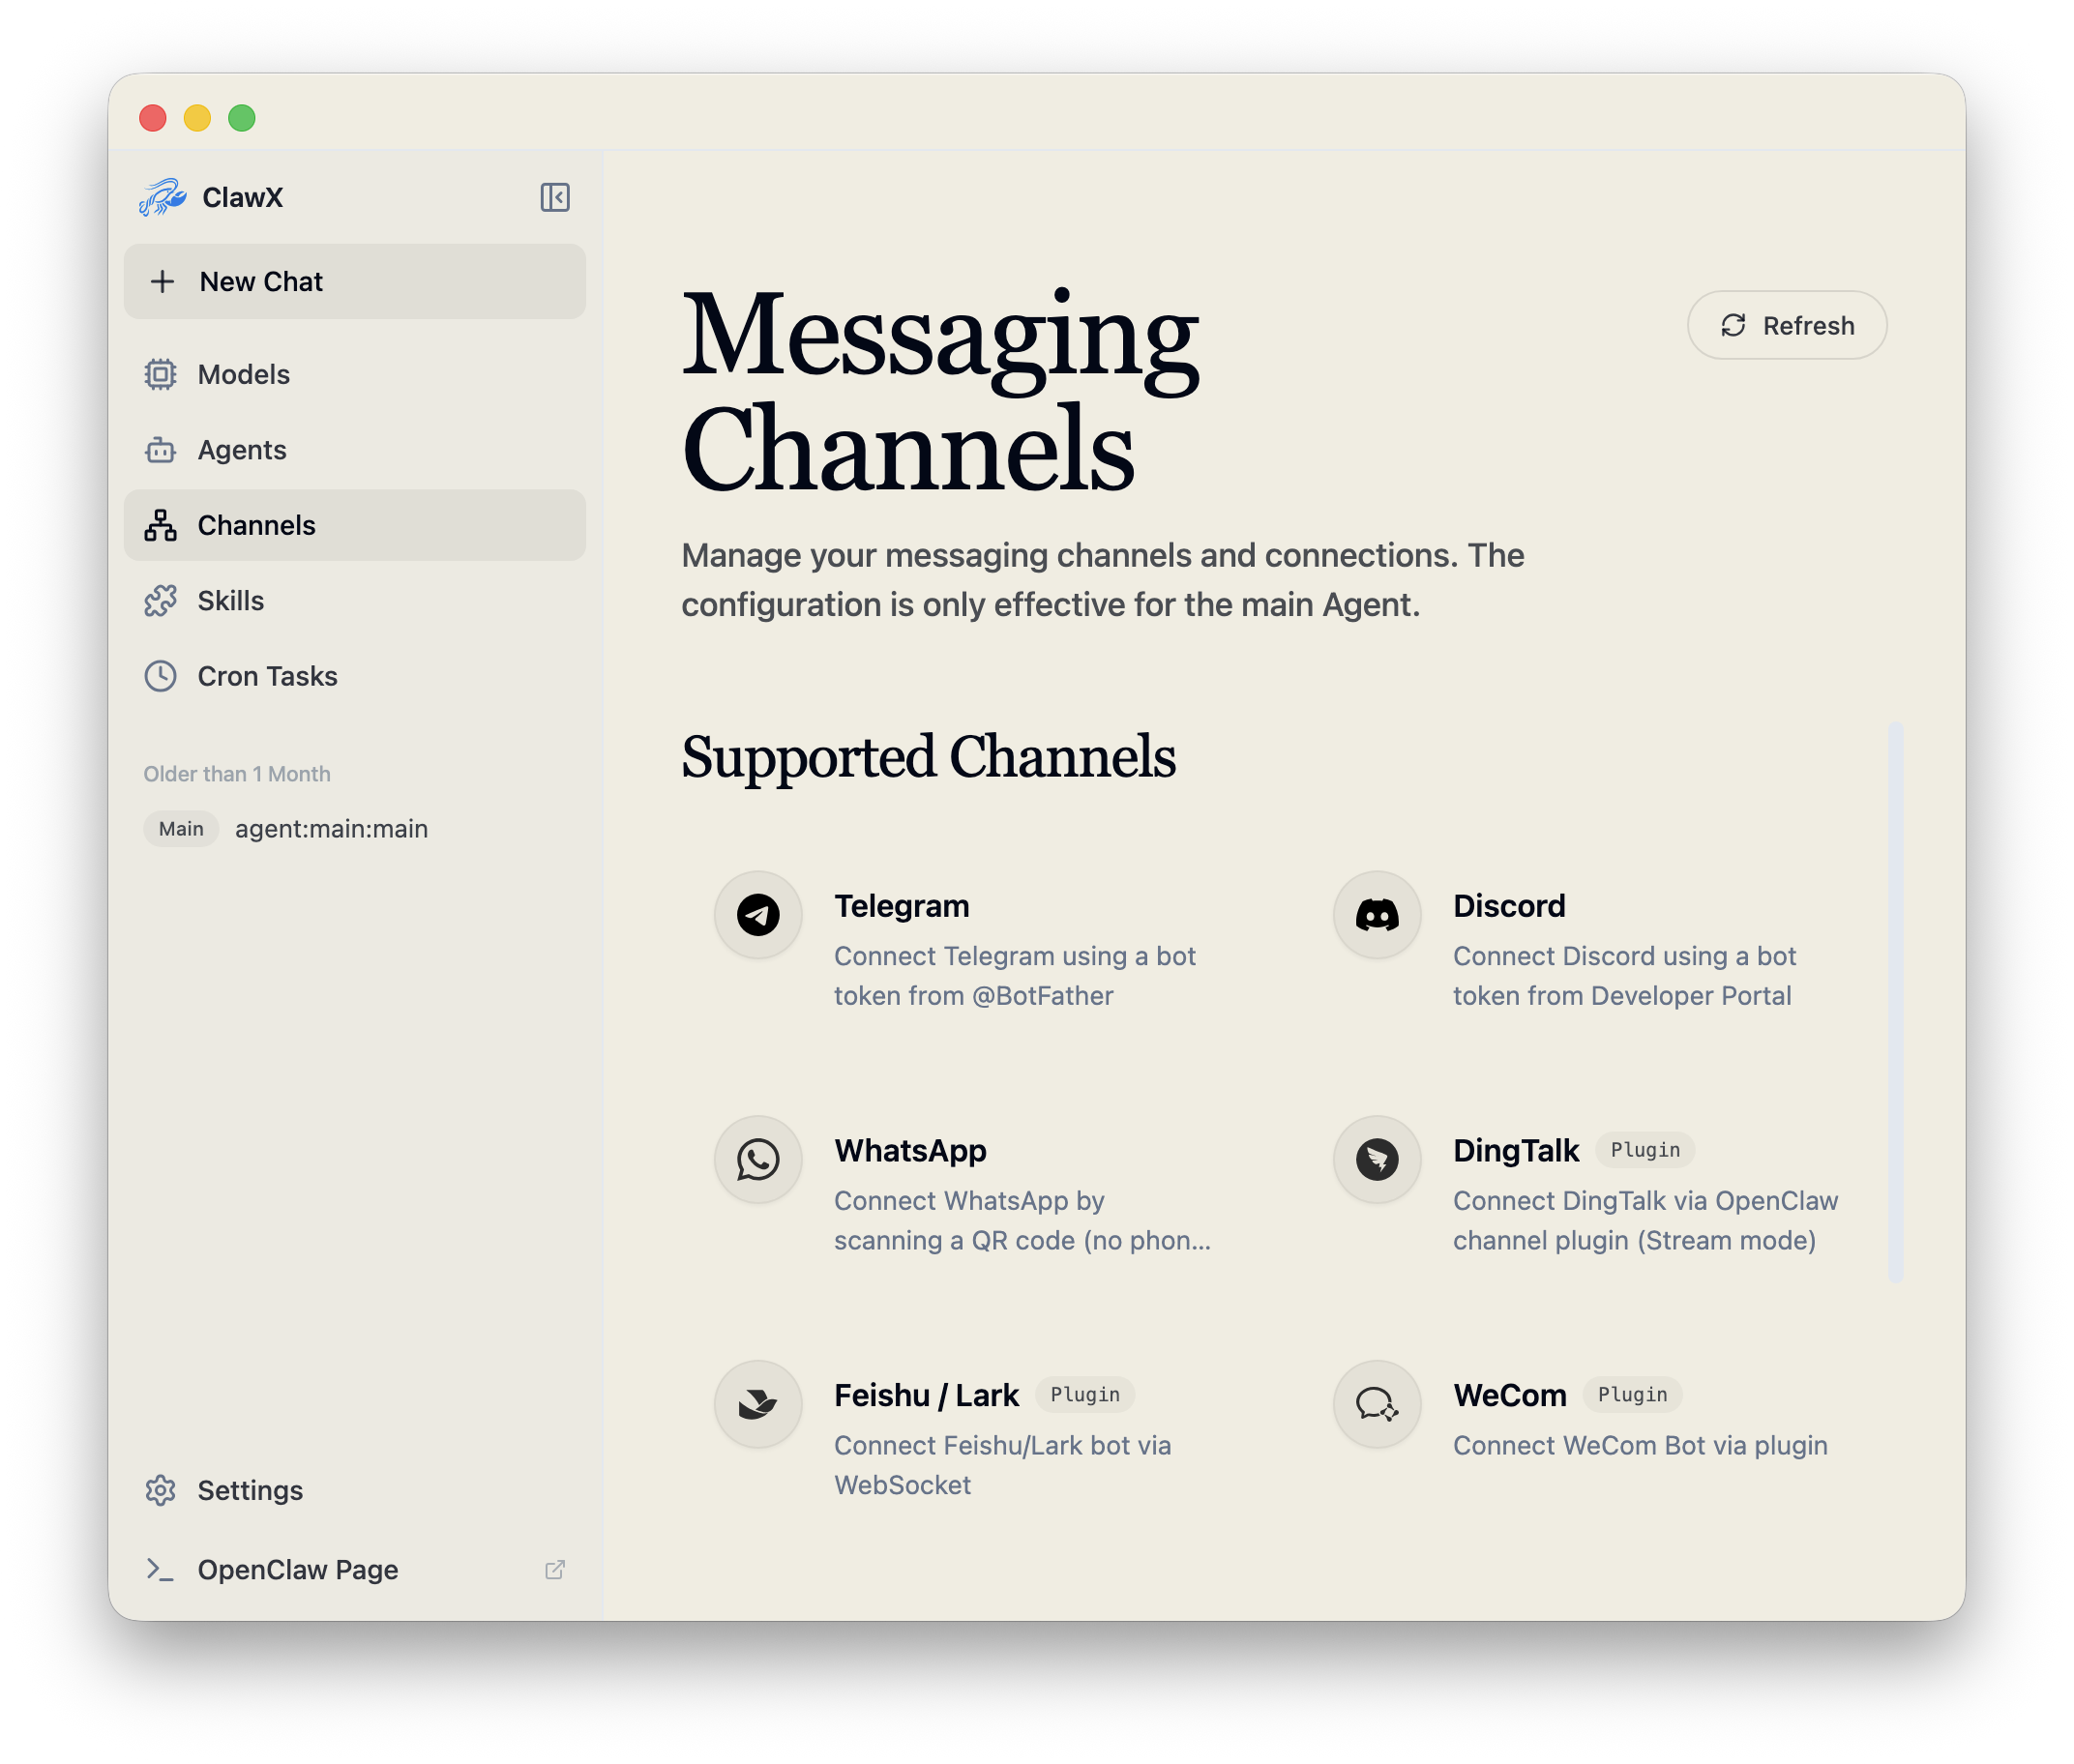The image size is (2074, 1764).
Task: Click the WhatsApp channel icon
Action: (x=758, y=1159)
